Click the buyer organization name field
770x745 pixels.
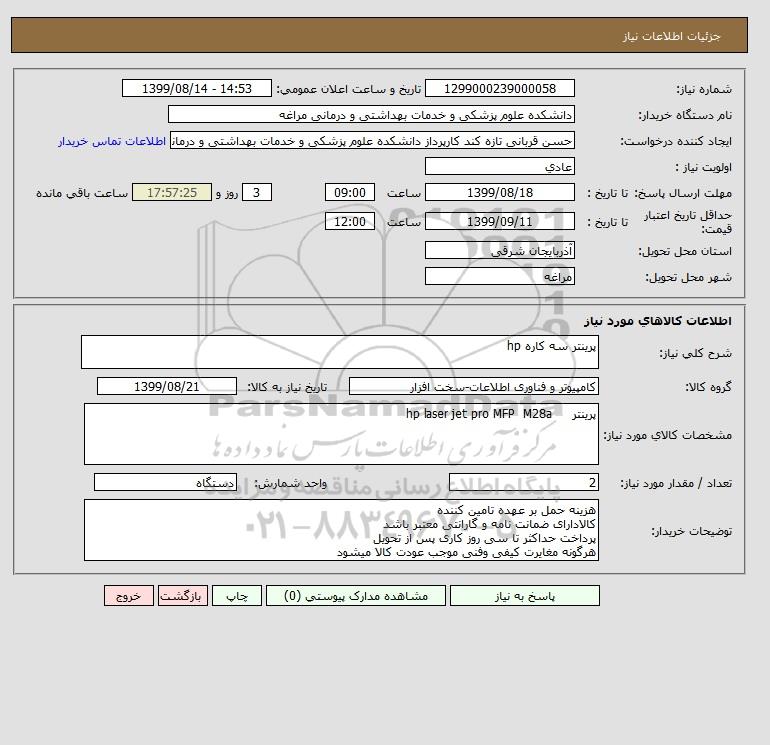click(371, 114)
